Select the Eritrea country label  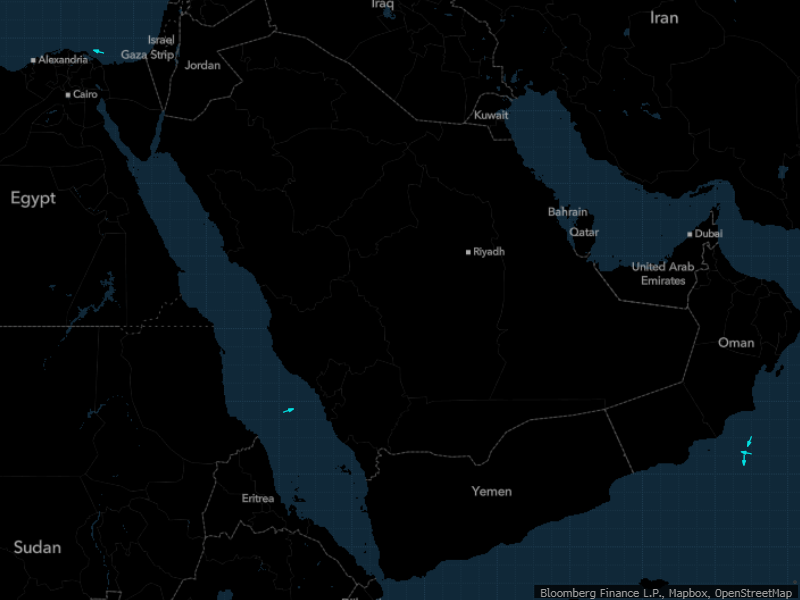click(x=258, y=498)
